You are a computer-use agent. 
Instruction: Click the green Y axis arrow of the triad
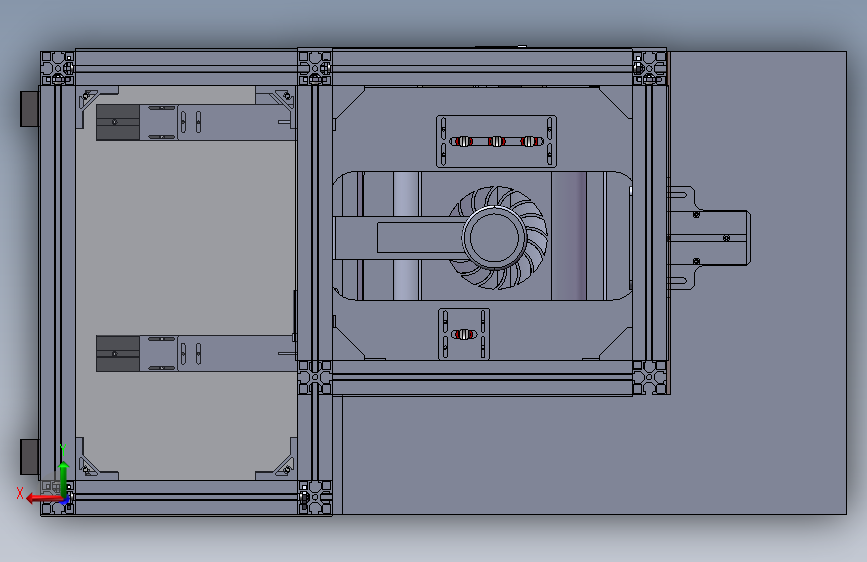pos(64,478)
